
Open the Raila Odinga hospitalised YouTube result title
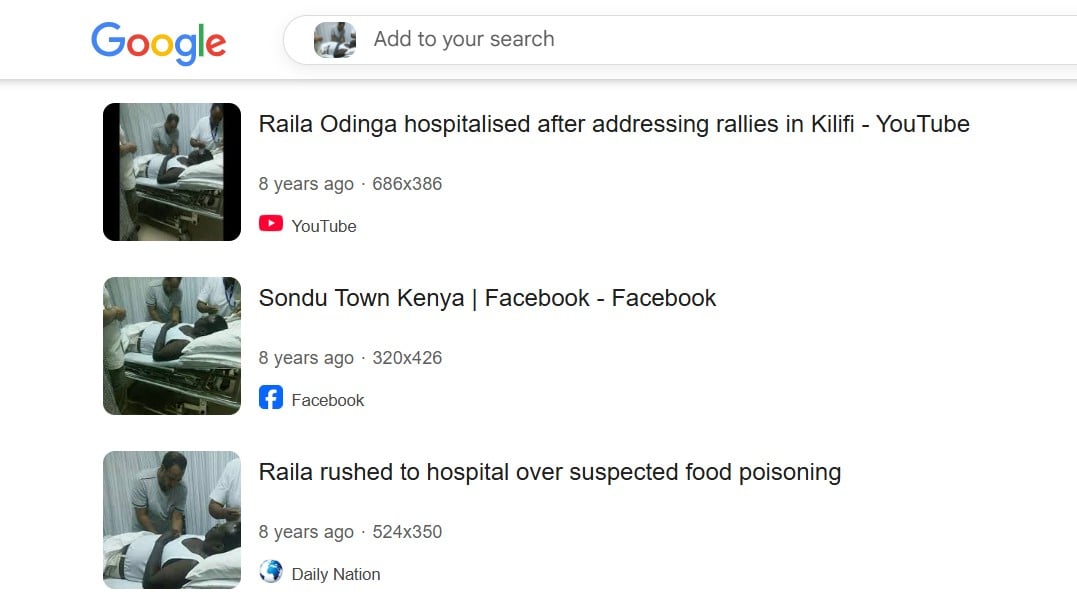(614, 124)
